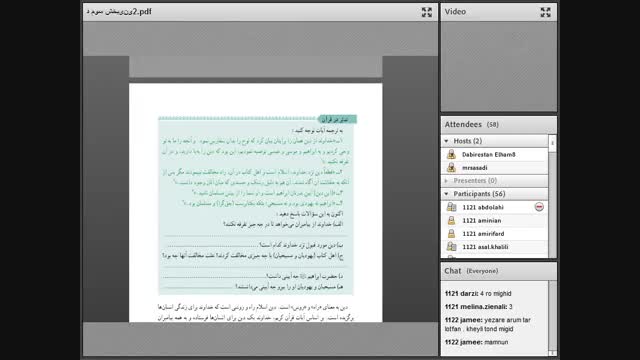
Task: Click the chat pod scrollbar
Action: click(x=552, y=318)
